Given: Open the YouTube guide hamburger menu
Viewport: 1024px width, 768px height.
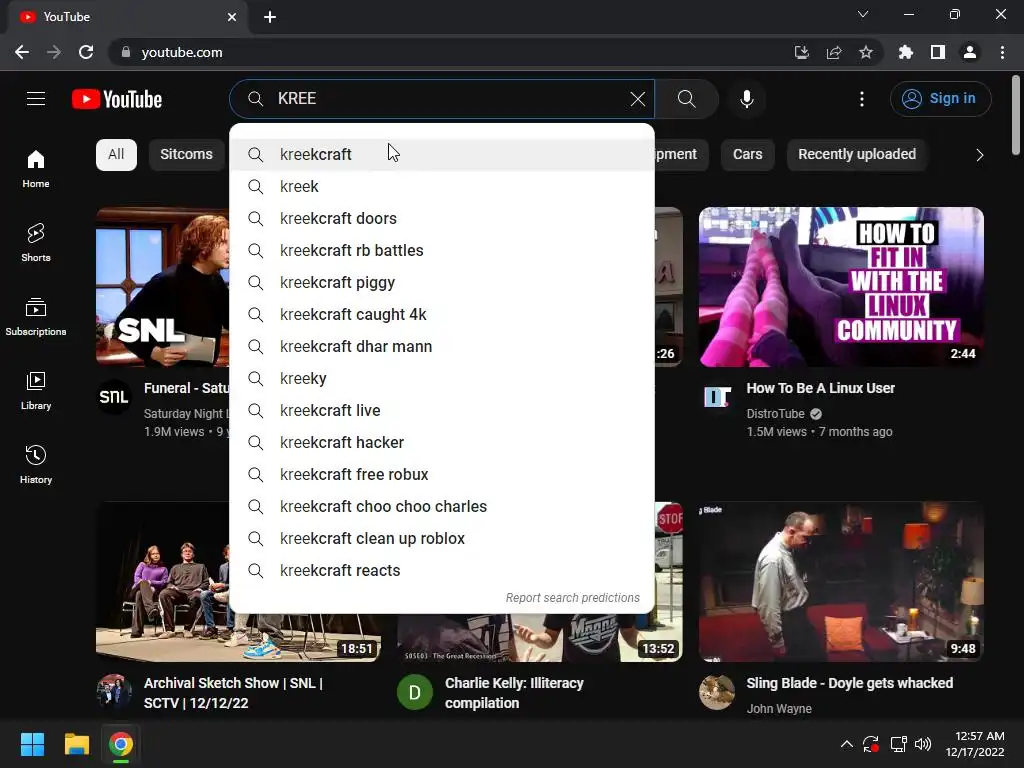Looking at the screenshot, I should pyautogui.click(x=36, y=99).
